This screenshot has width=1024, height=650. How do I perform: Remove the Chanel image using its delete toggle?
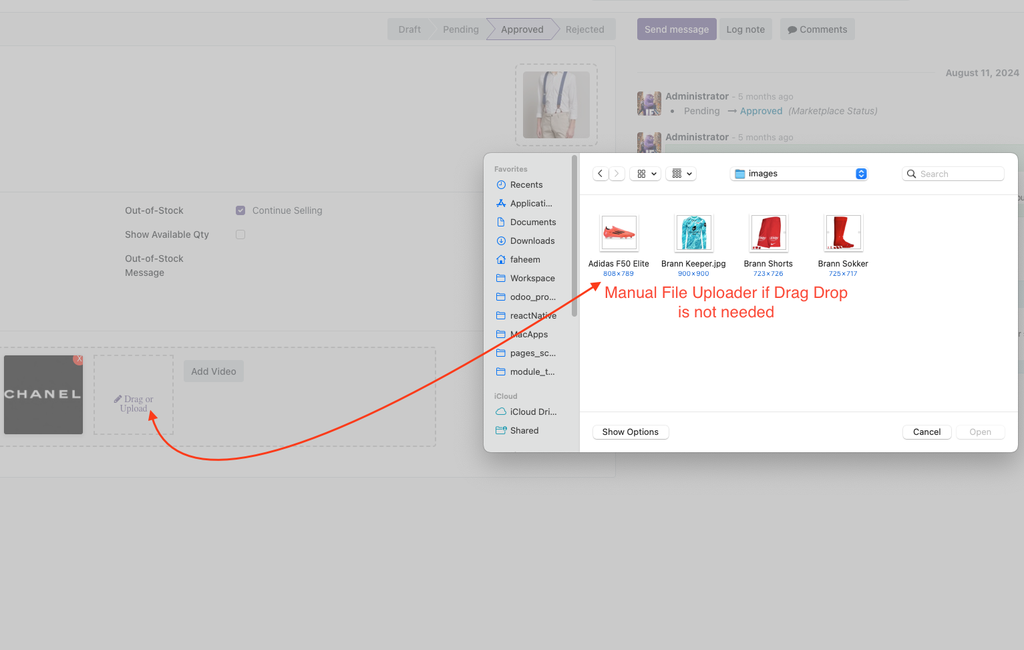(x=78, y=361)
